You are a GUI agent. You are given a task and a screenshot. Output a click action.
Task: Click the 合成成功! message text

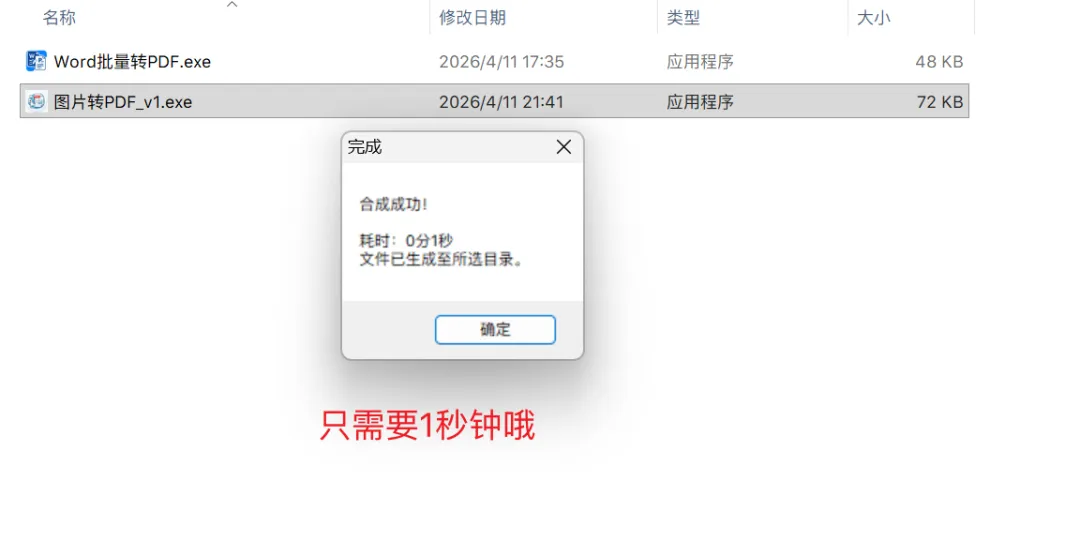393,205
